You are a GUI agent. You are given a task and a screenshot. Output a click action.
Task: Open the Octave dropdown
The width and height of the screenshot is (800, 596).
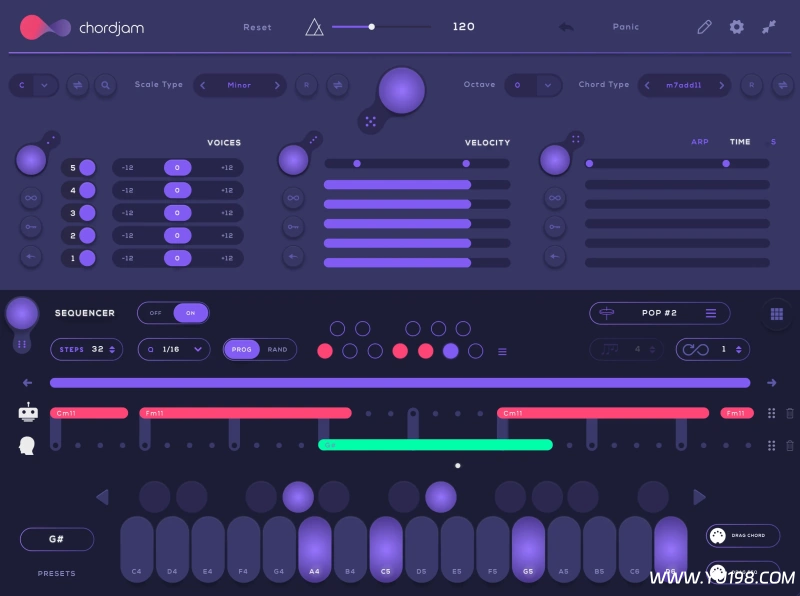click(533, 86)
